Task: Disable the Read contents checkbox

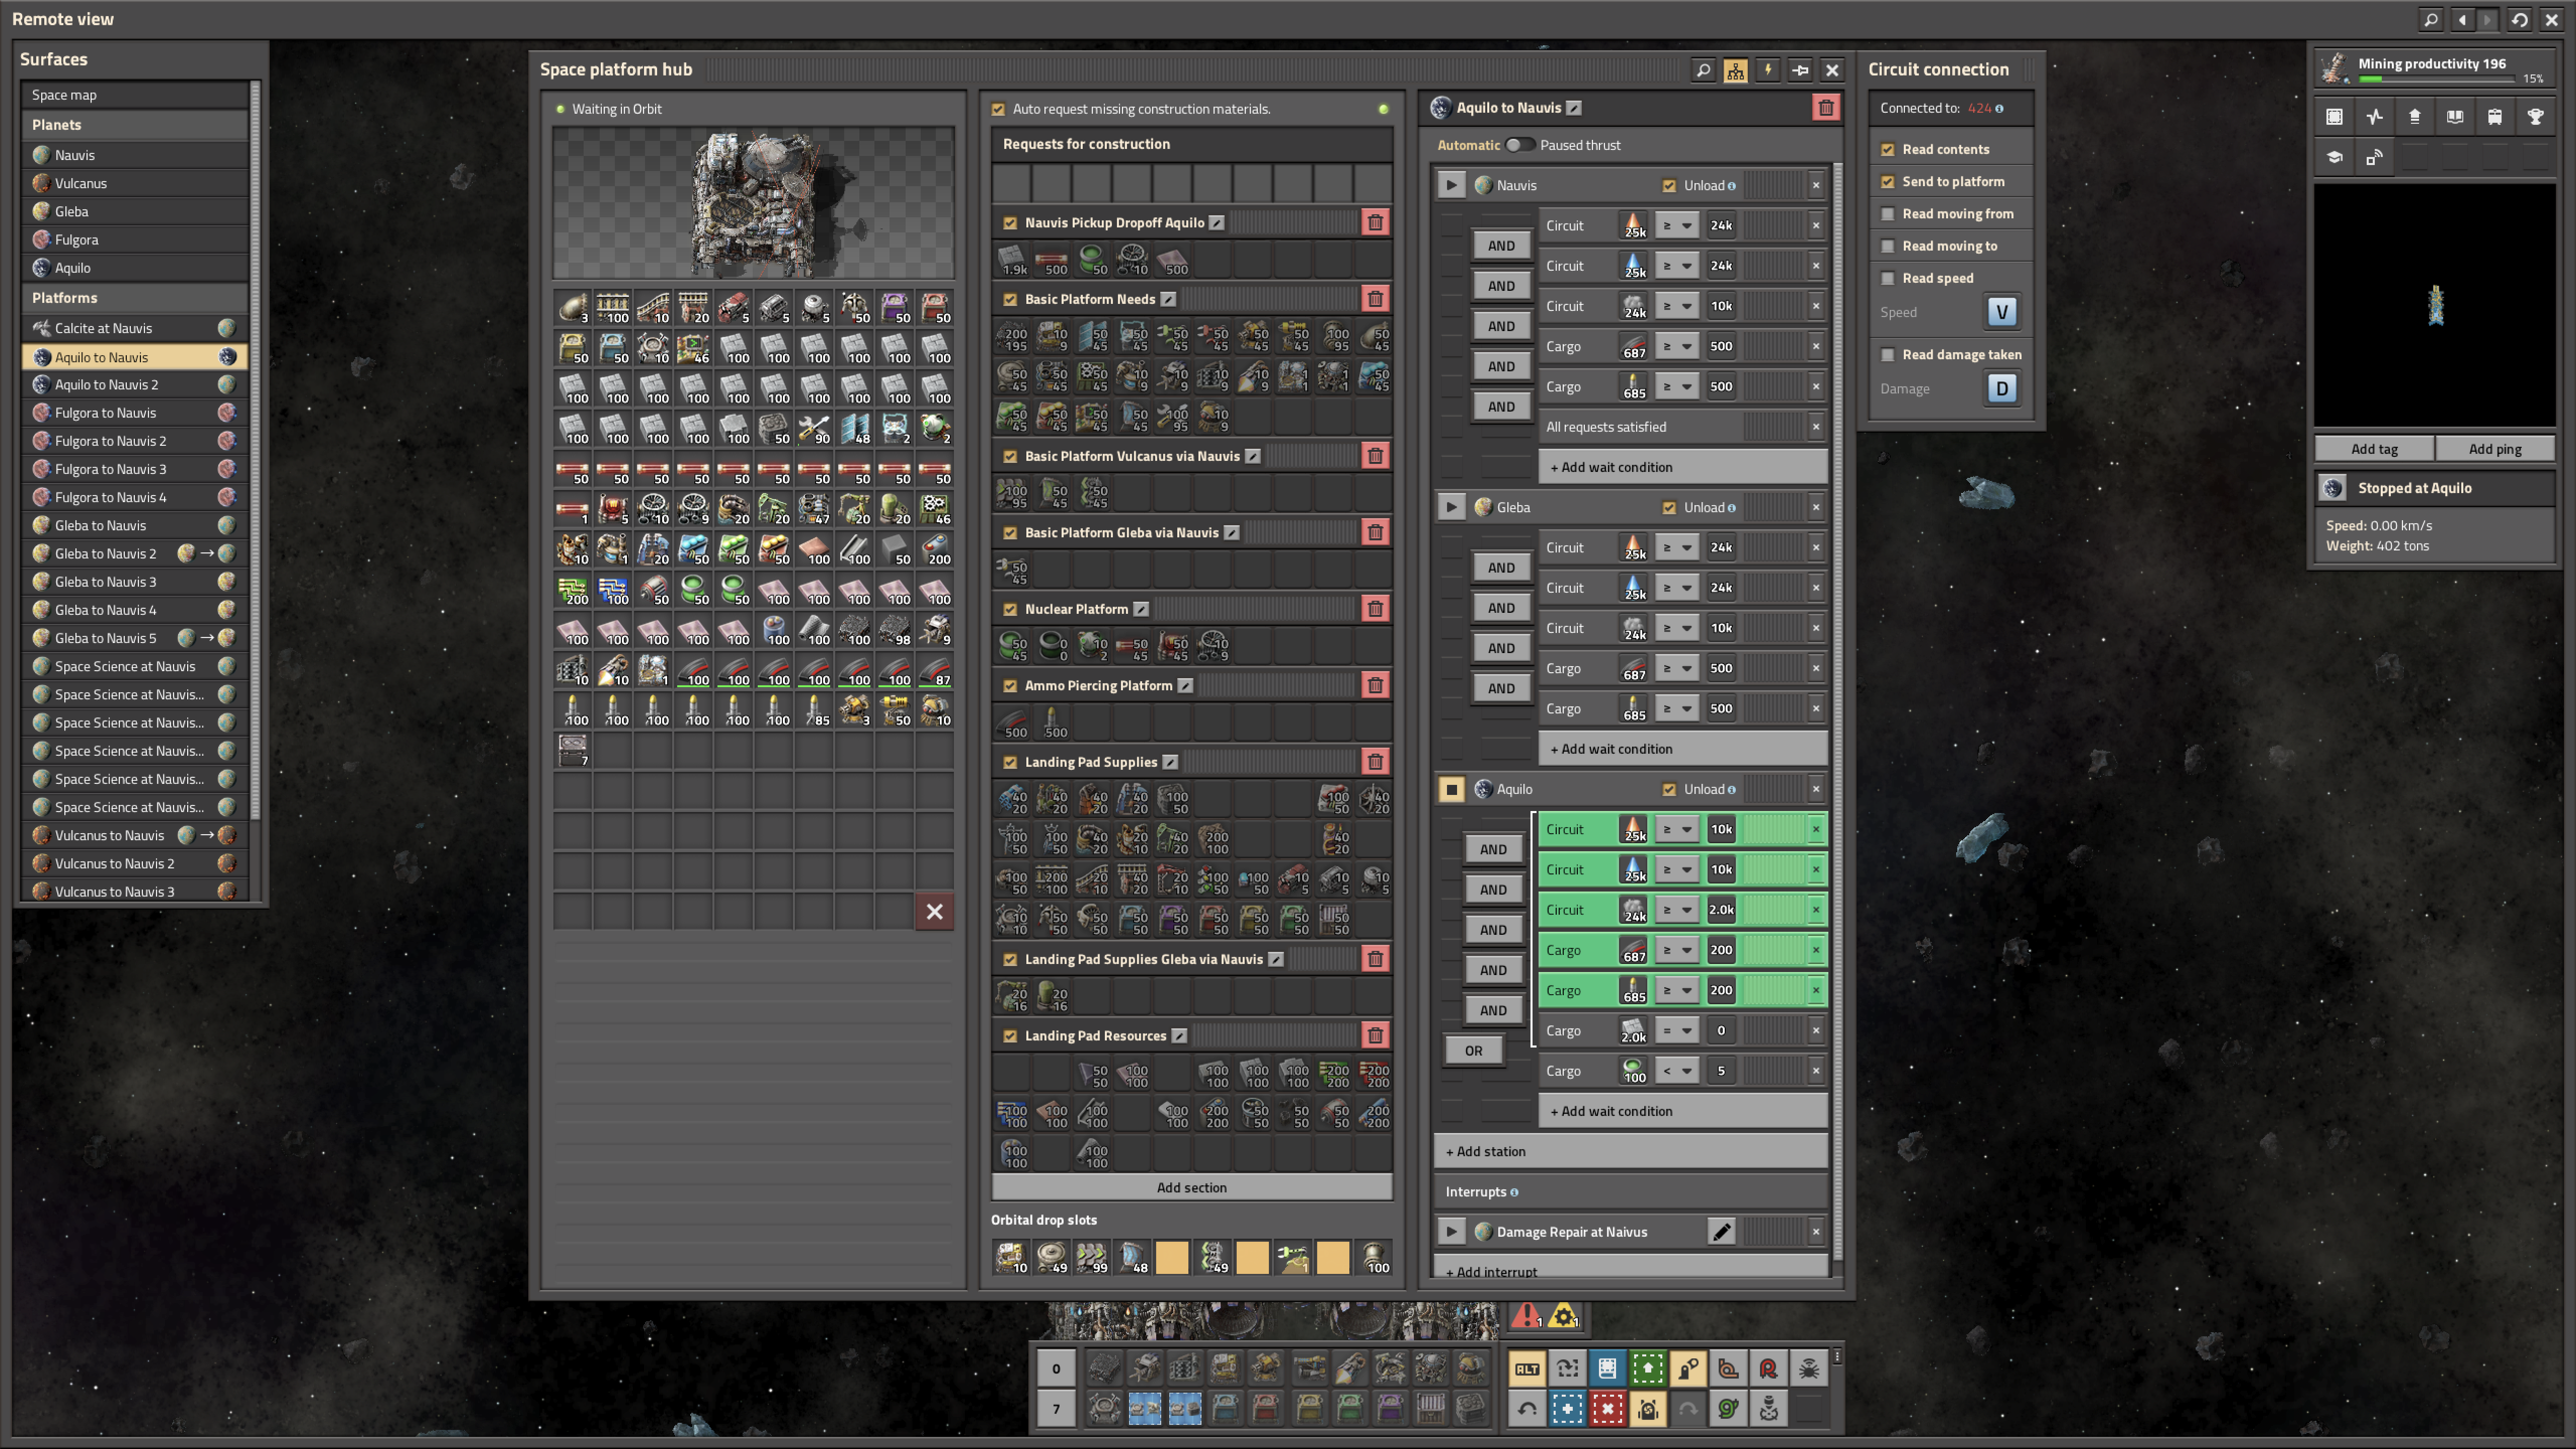Action: click(1888, 150)
